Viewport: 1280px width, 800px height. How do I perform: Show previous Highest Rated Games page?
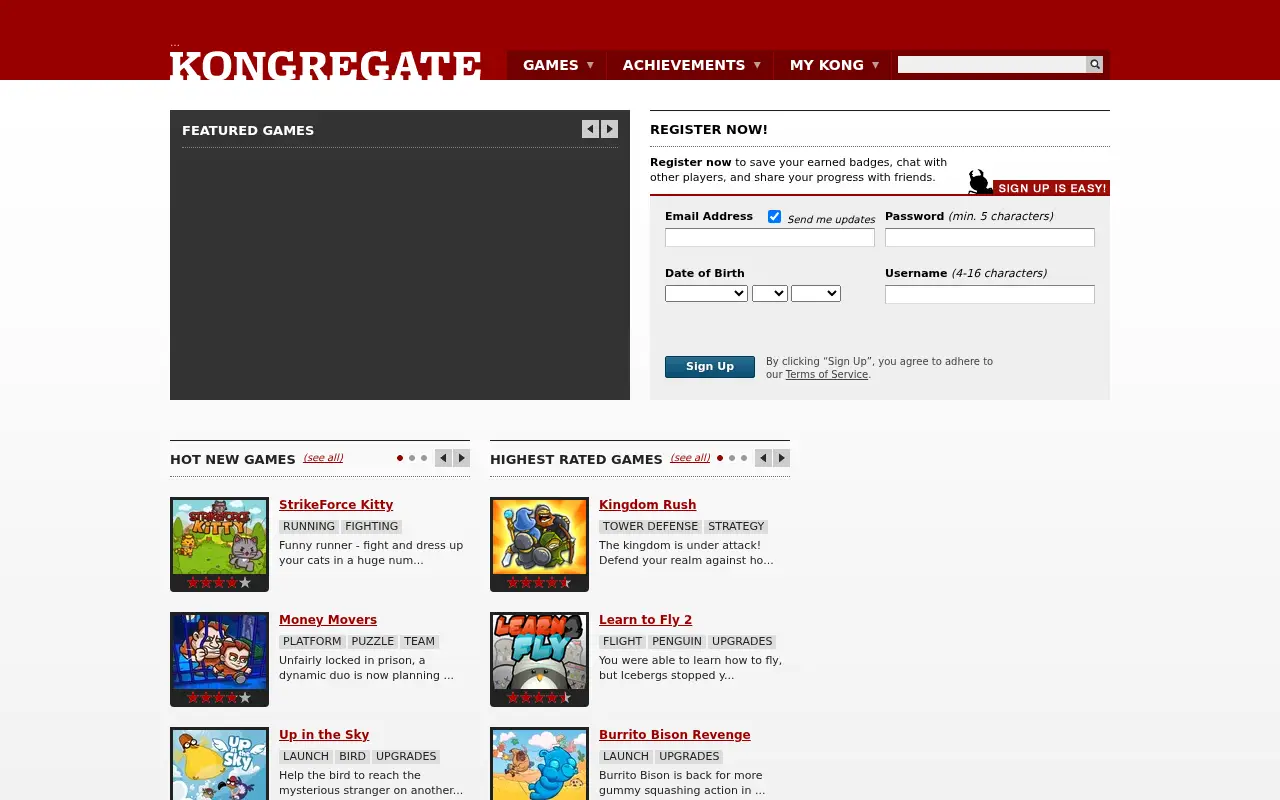(x=763, y=458)
